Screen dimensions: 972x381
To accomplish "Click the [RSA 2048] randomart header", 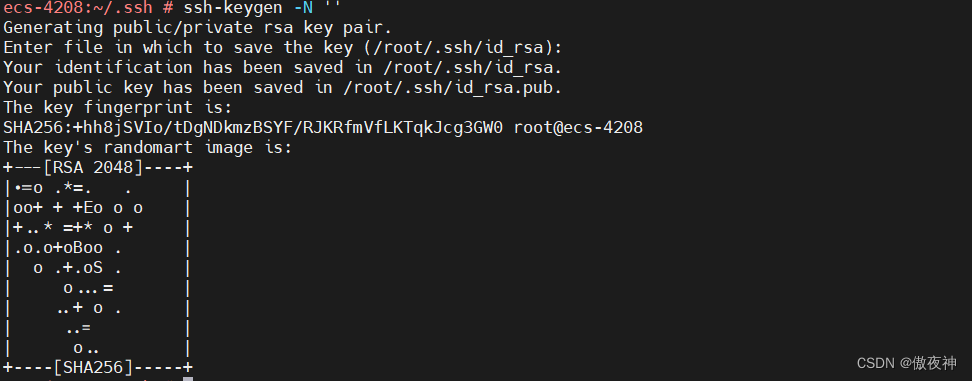I will click(98, 168).
